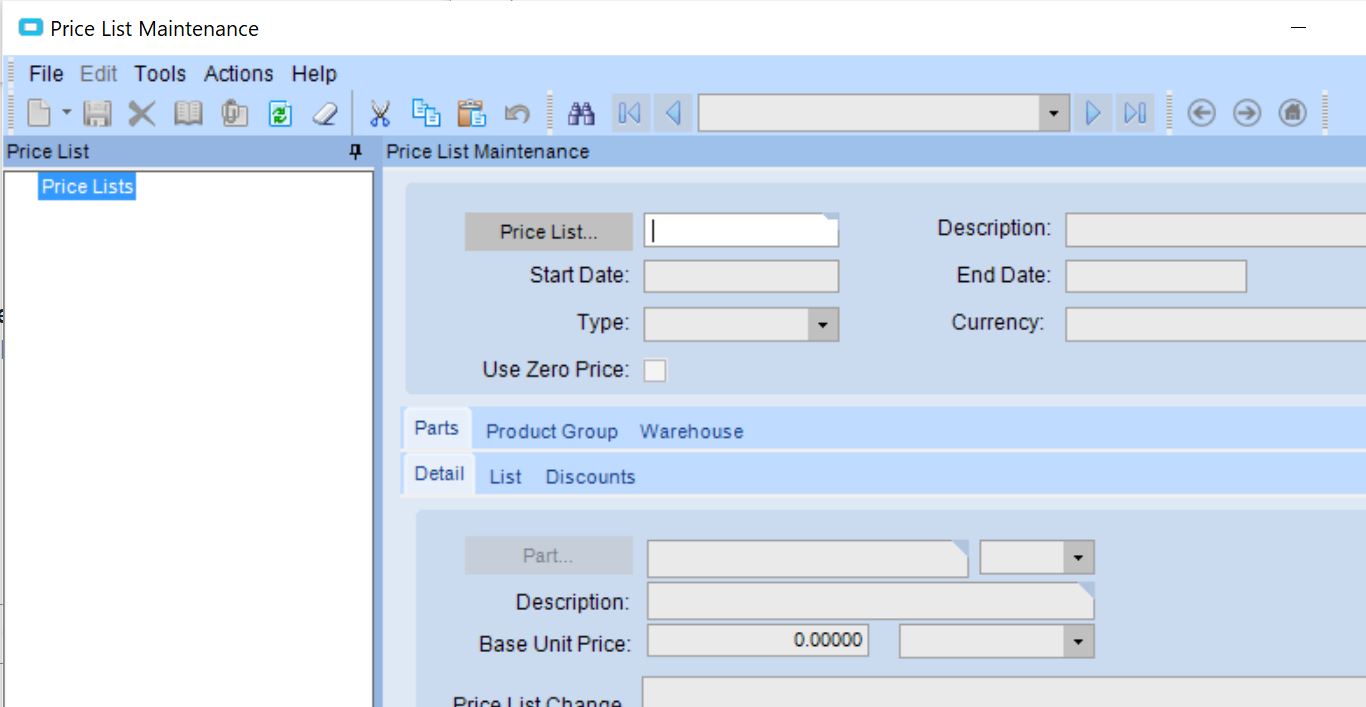Viewport: 1366px width, 707px height.
Task: Switch to the List sub-tab
Action: [505, 477]
